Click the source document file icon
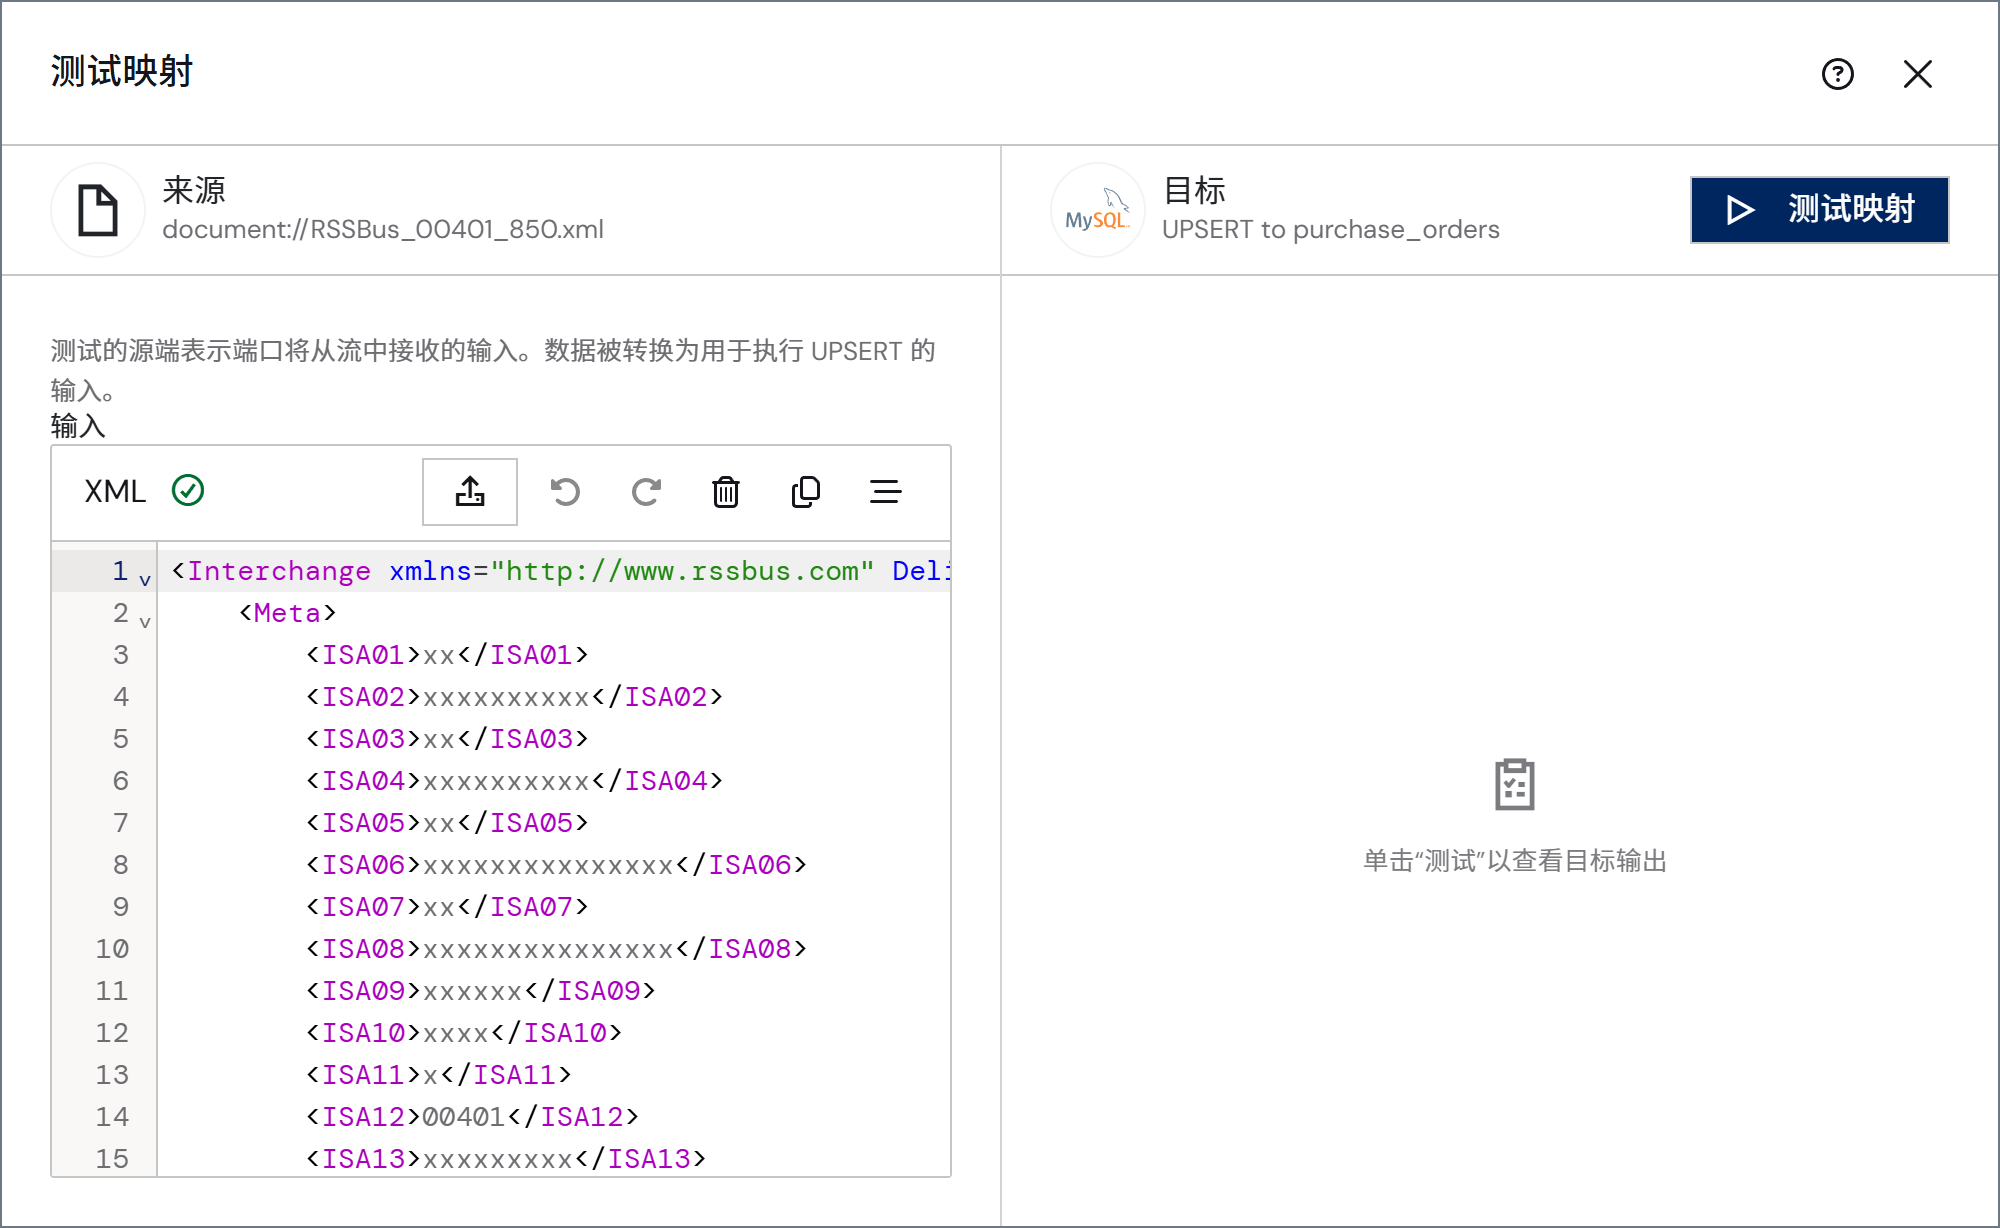2000x1228 pixels. [98, 210]
